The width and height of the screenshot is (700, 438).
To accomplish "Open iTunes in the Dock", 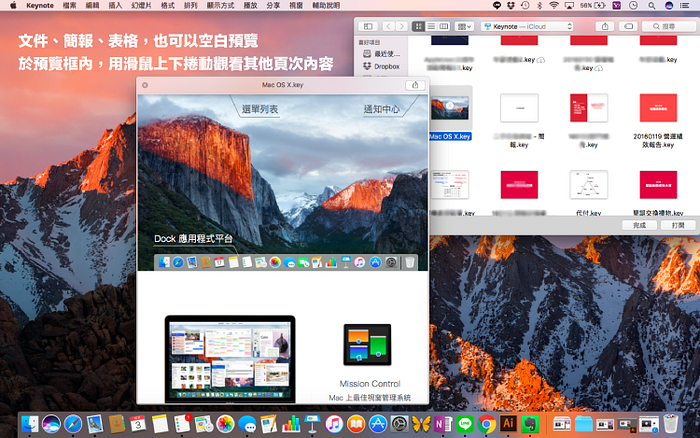I will point(334,424).
